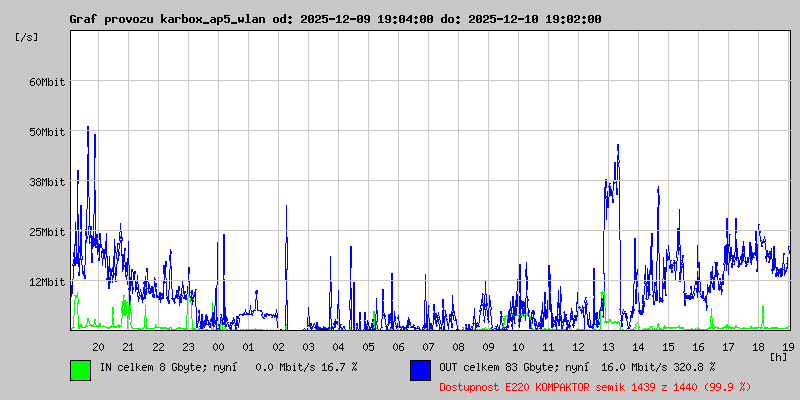Click the 25Mbit y-axis label
The image size is (800, 400).
click(x=47, y=232)
